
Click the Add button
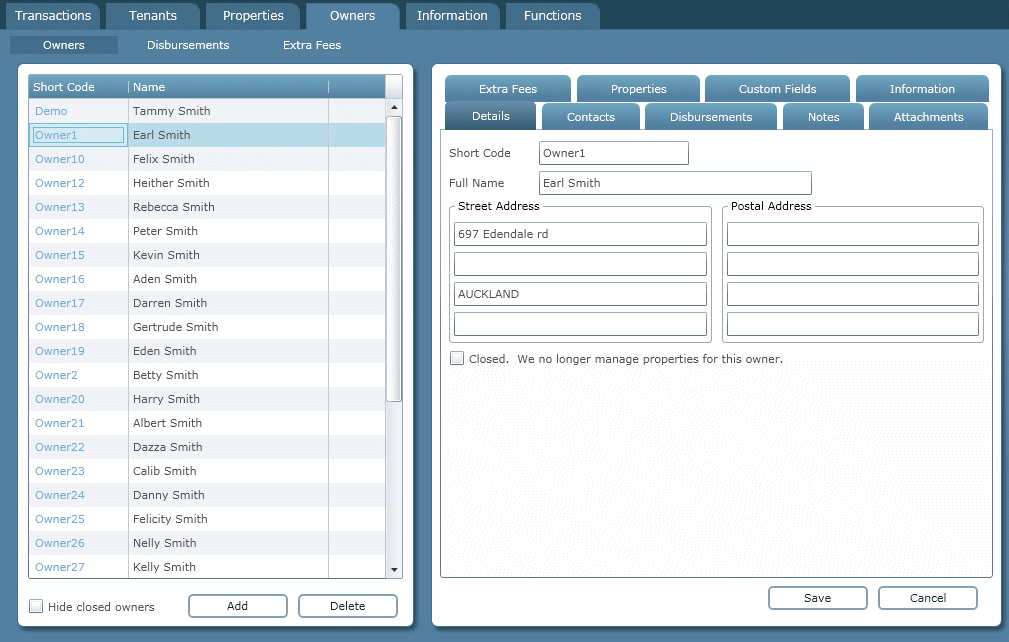point(237,606)
